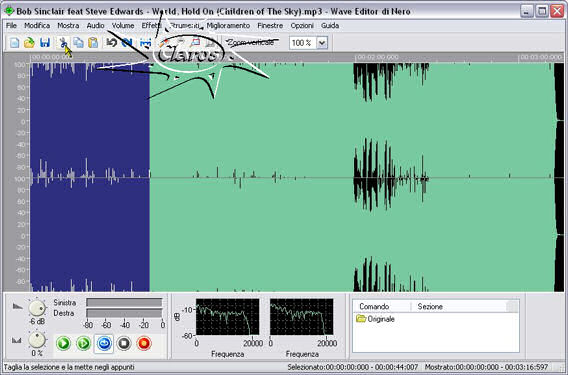The width and height of the screenshot is (568, 375).
Task: Cut the selection with the scissors icon
Action: coord(63,43)
